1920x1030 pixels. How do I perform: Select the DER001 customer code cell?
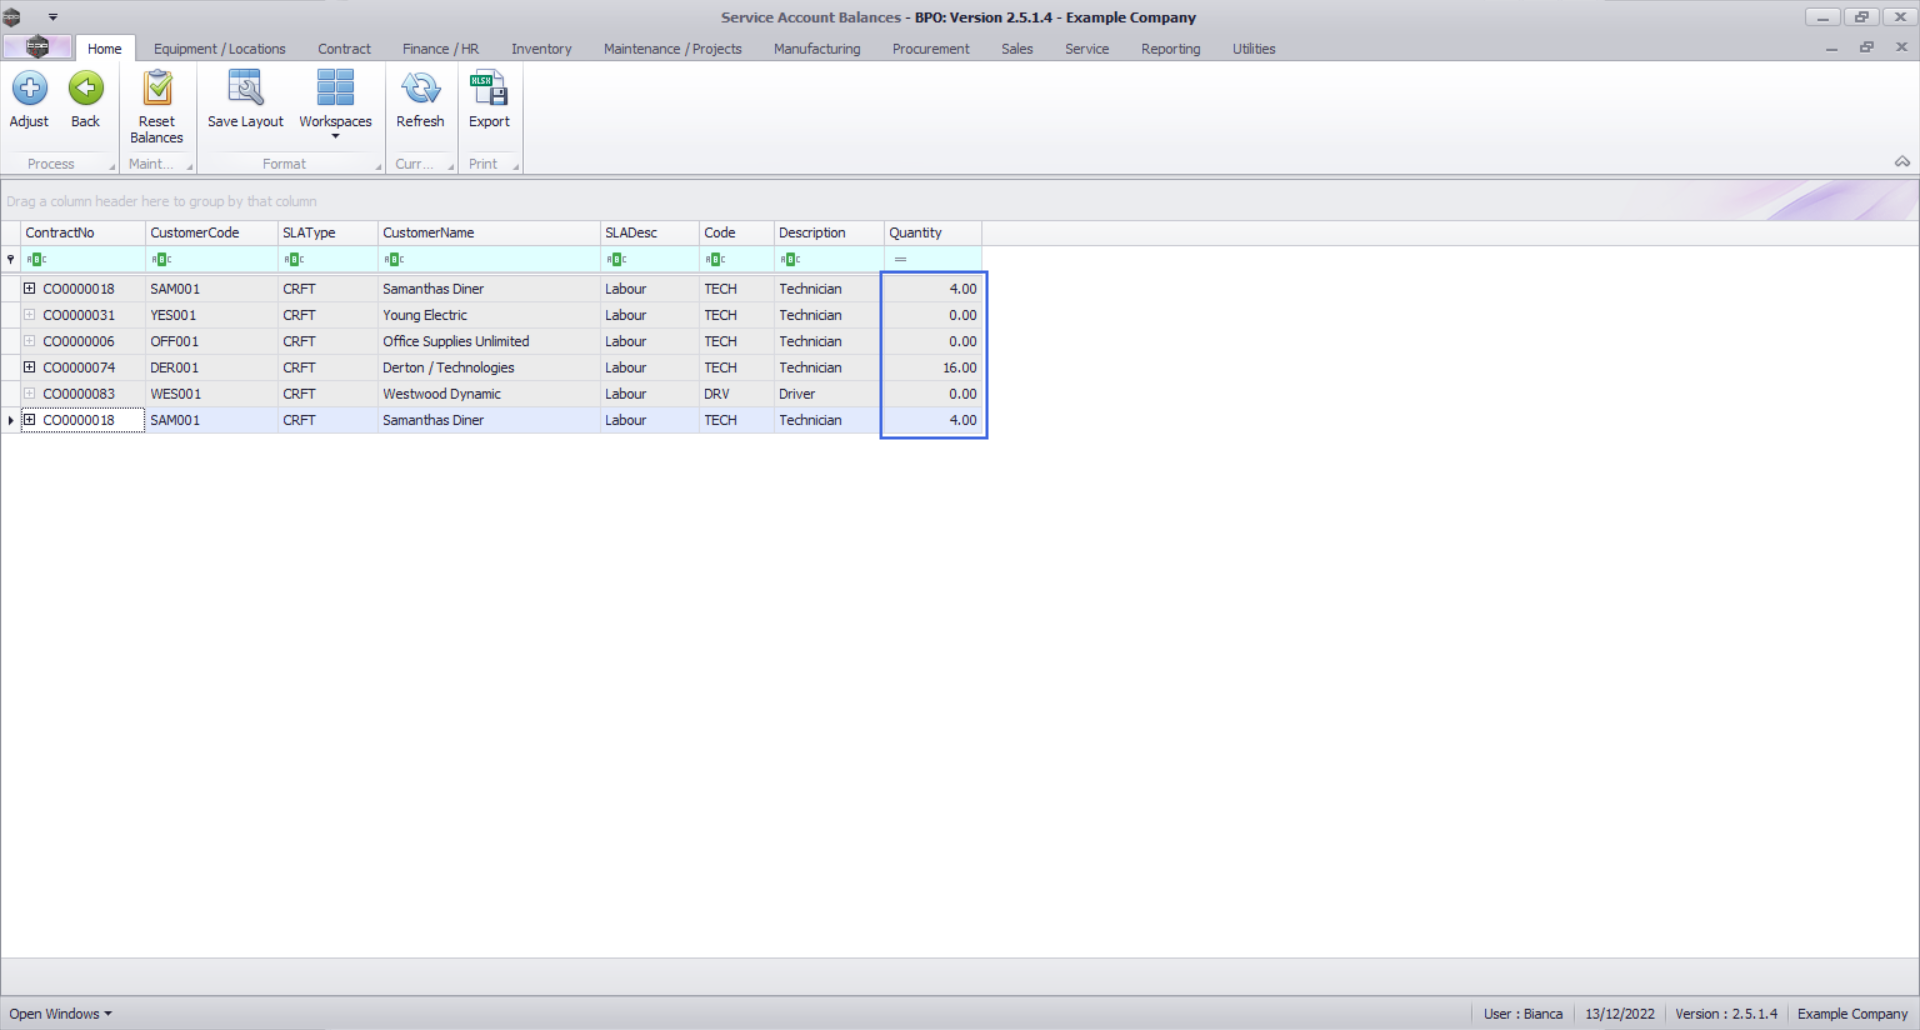coord(211,367)
